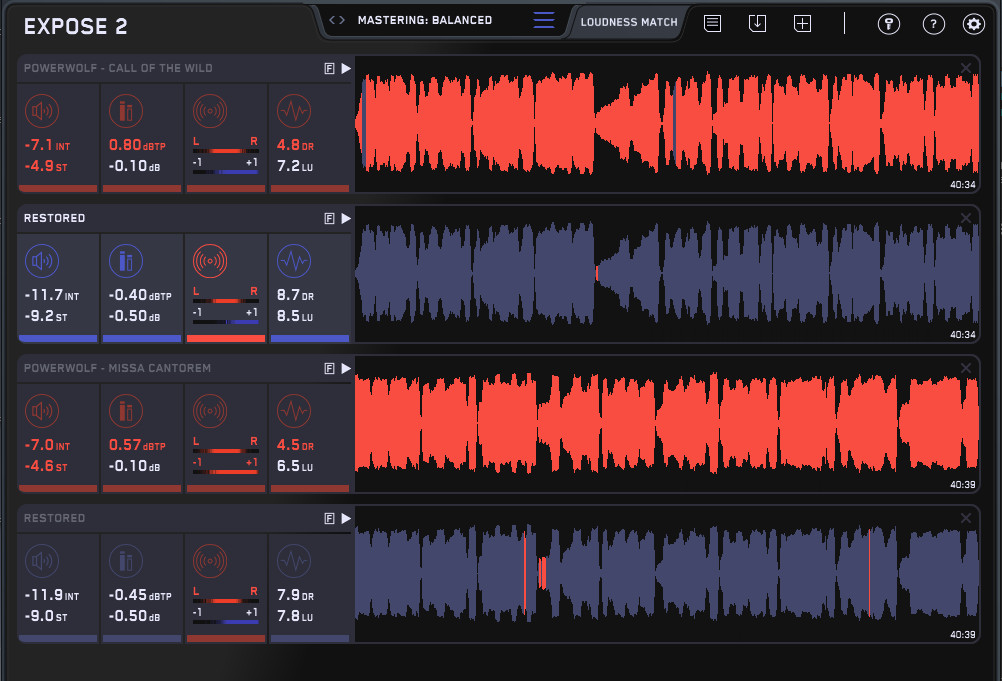This screenshot has height=681, width=1002.
Task: Click the 40:34 duration on Call of the Wild
Action: (x=962, y=185)
